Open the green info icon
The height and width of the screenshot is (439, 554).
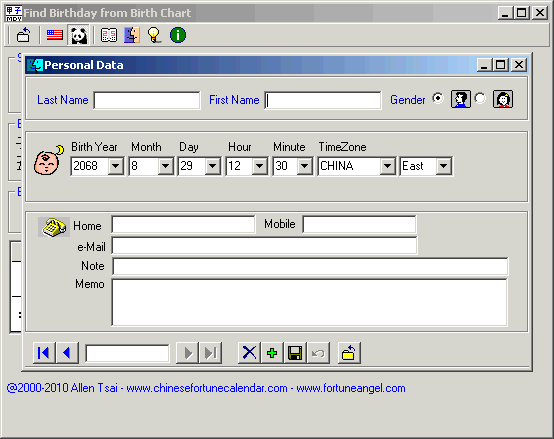point(178,35)
